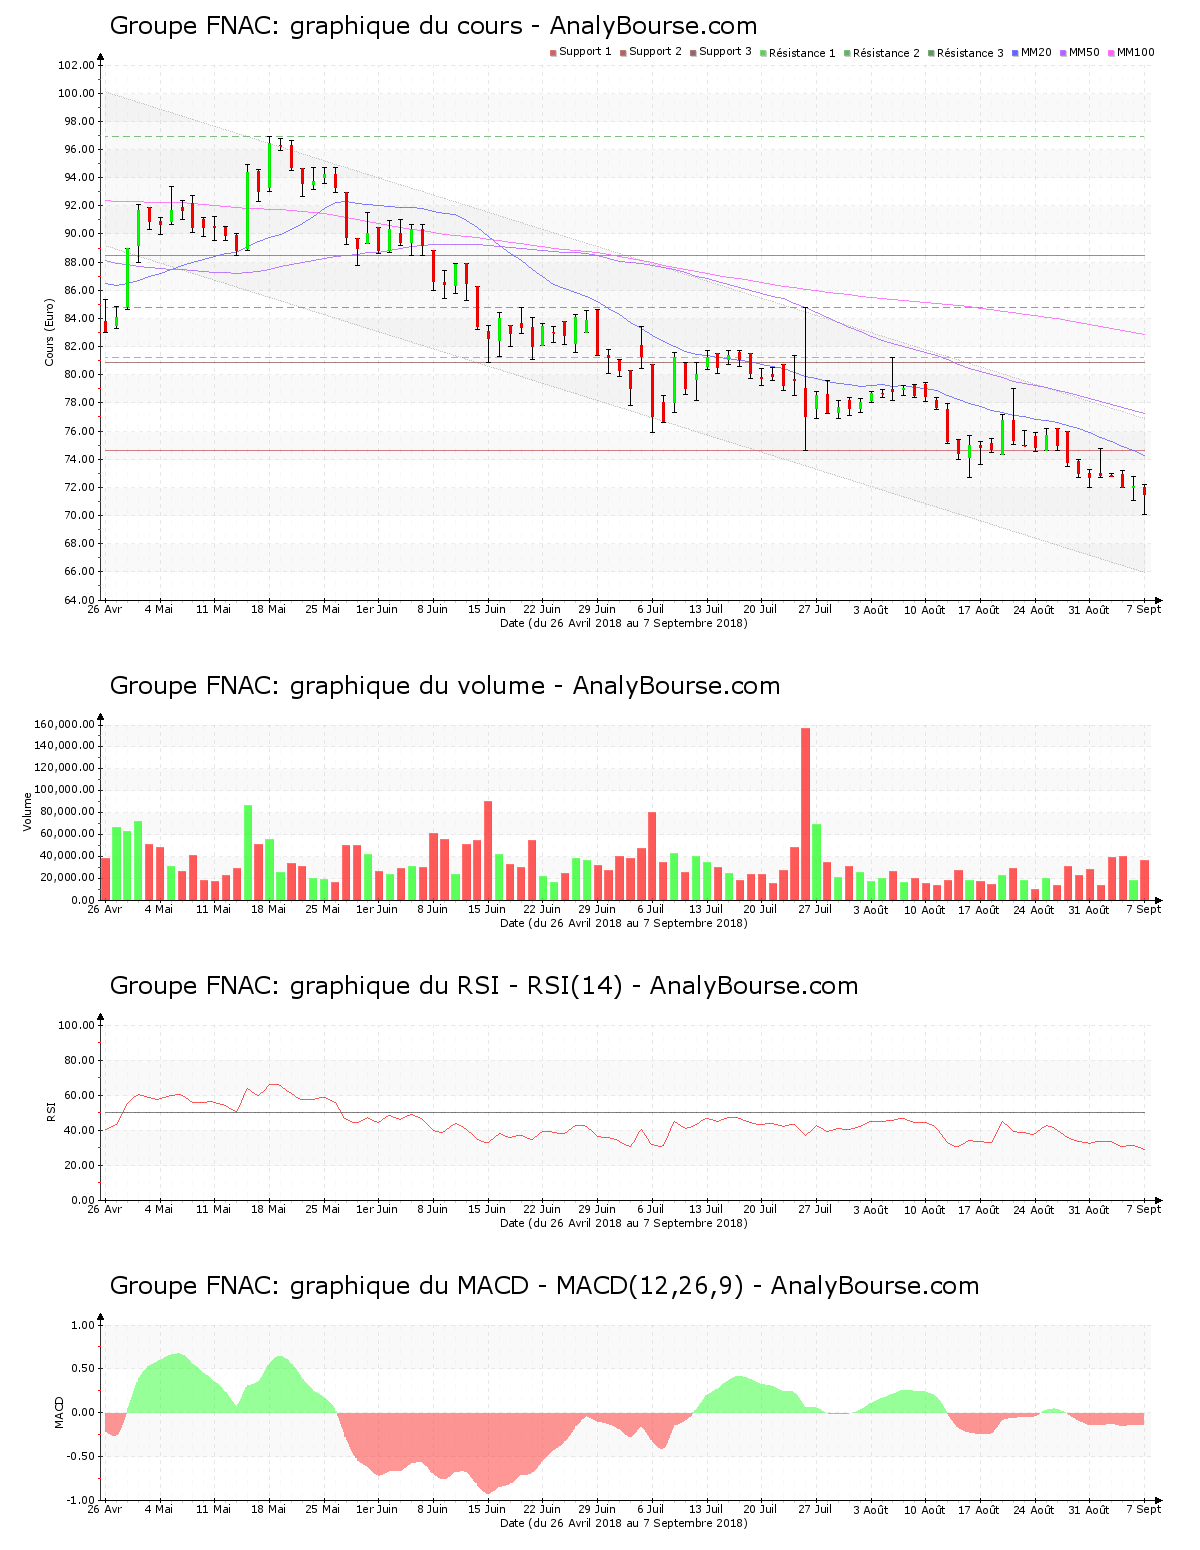1200x1550 pixels.
Task: Click the 160,000.00 volume axis value
Action: click(x=64, y=724)
